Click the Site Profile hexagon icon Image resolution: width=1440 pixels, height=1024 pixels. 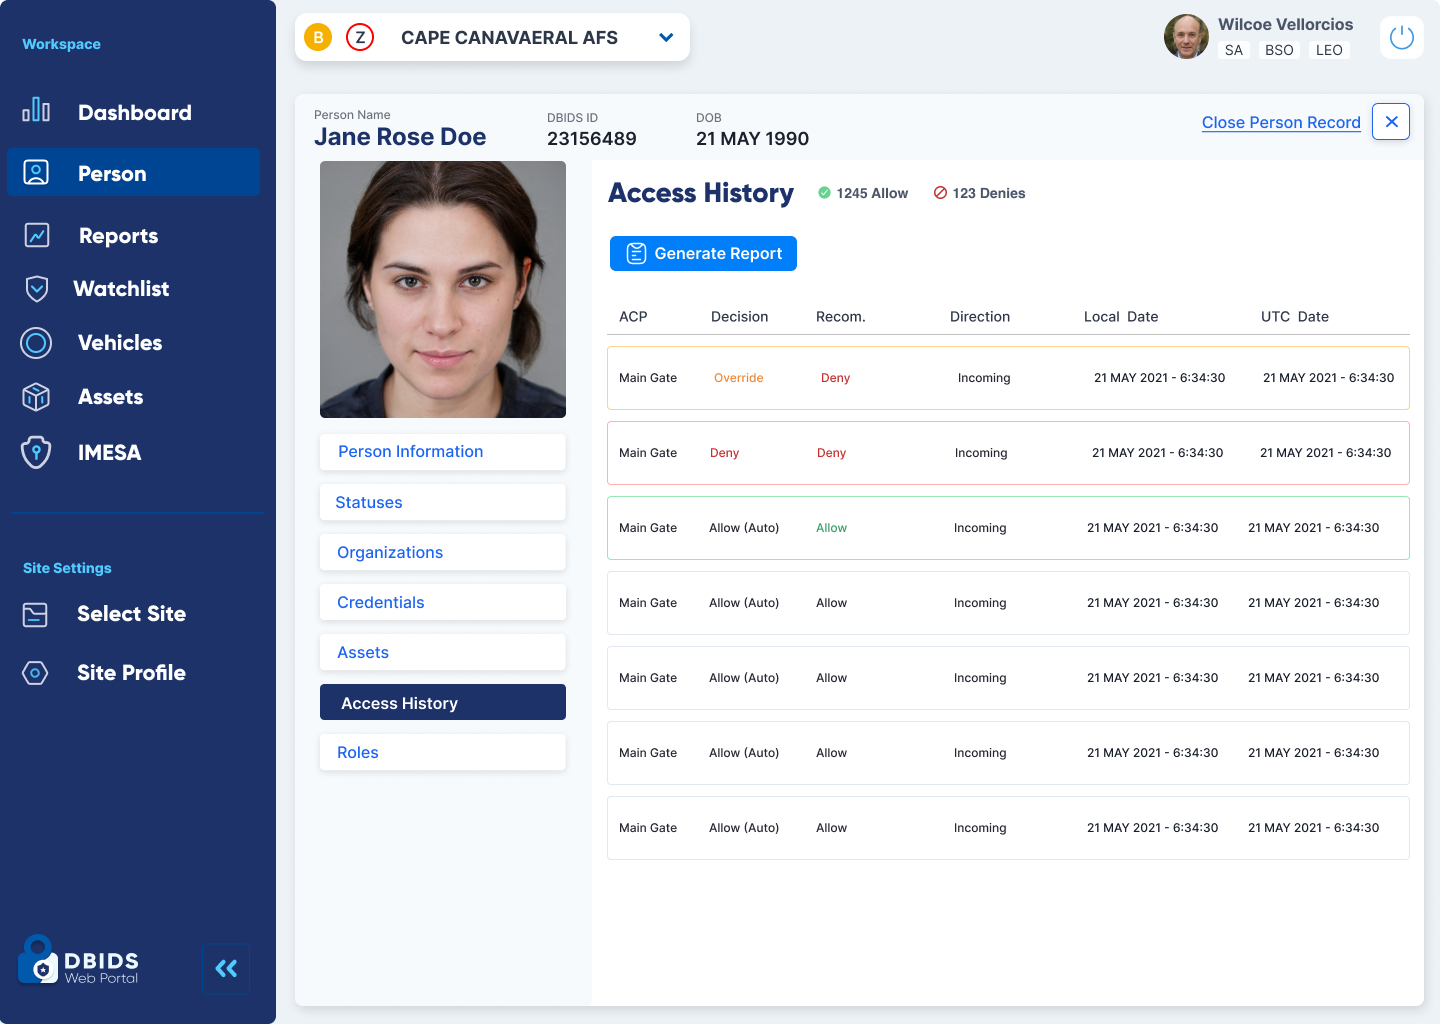(x=35, y=673)
